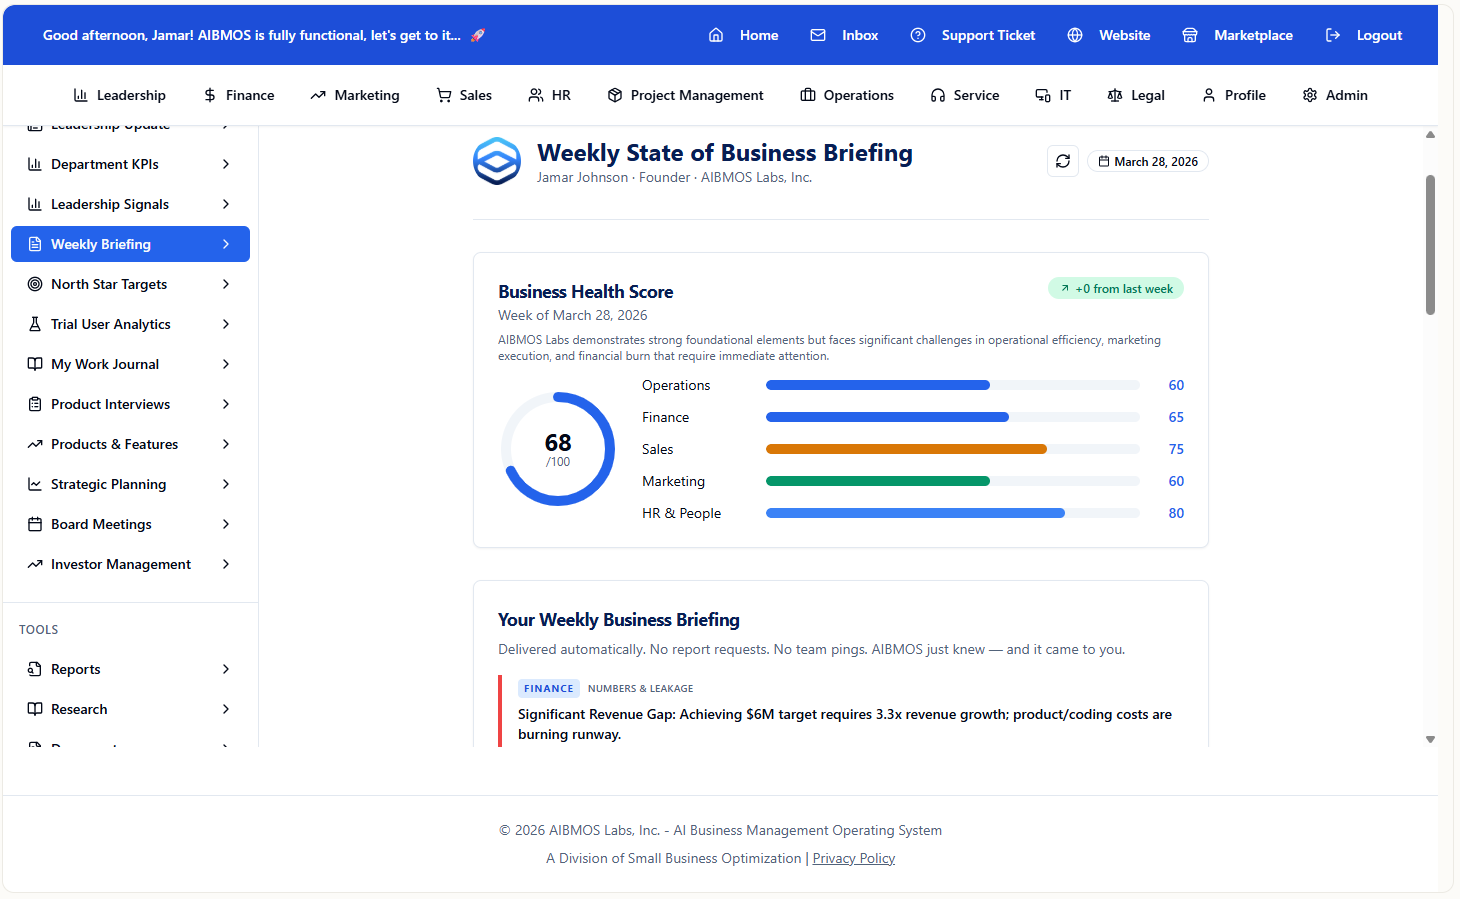The image size is (1460, 899).
Task: Click the Operations briefcase icon
Action: (808, 95)
